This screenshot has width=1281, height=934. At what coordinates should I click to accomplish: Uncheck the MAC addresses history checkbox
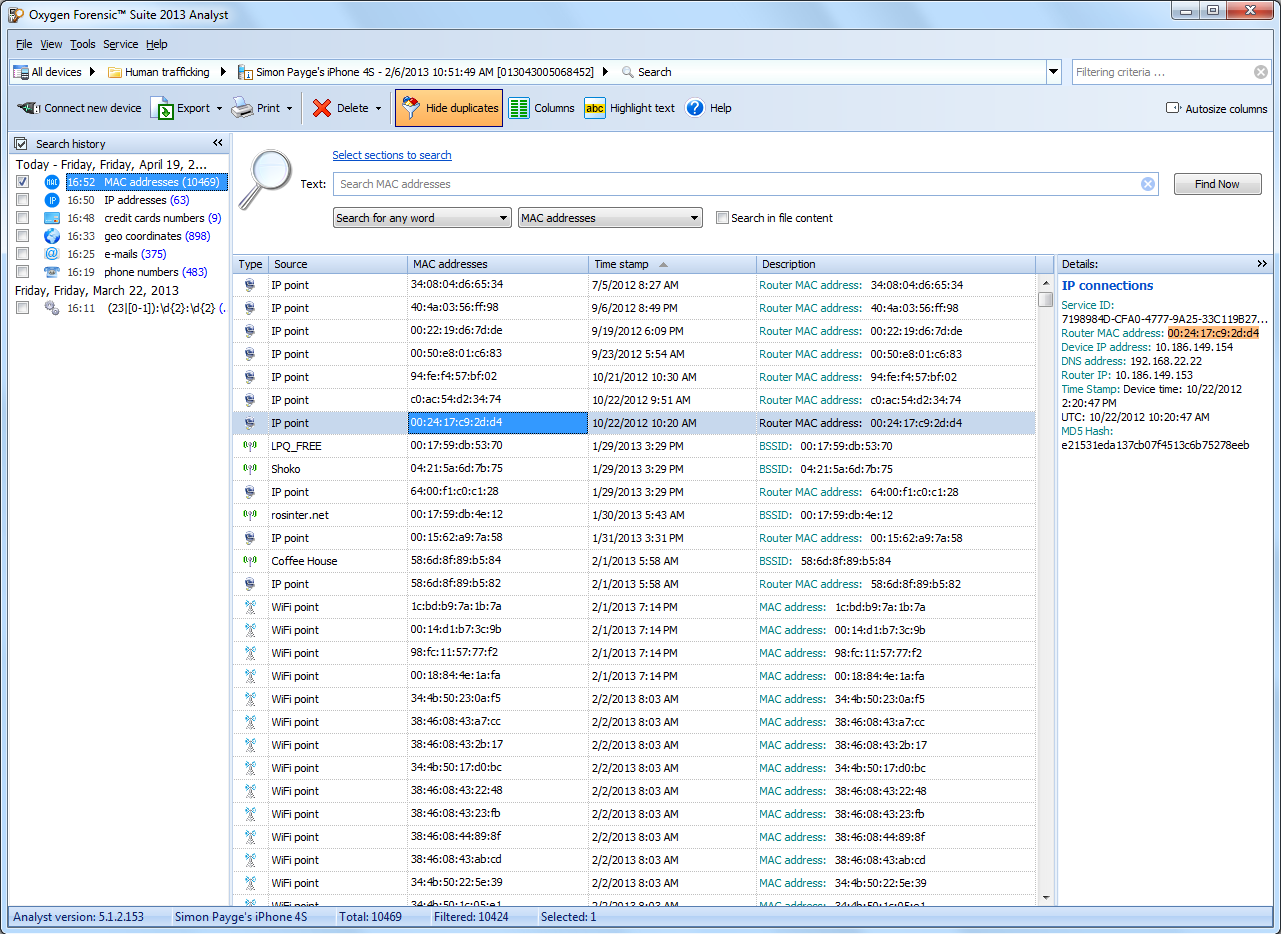[x=22, y=182]
